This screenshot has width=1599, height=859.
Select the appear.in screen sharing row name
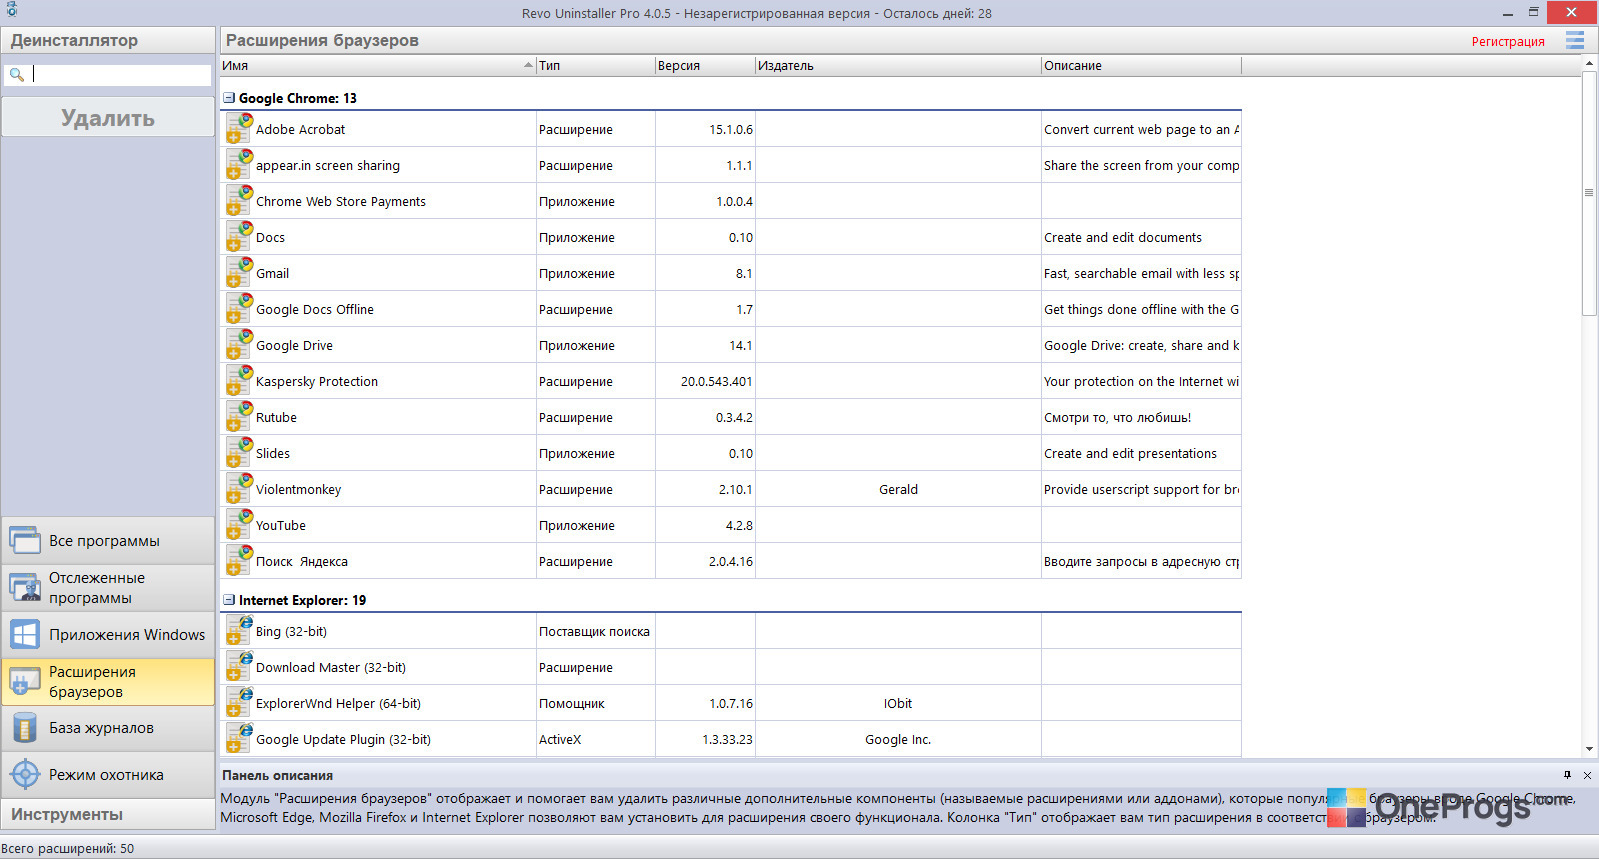(x=328, y=165)
